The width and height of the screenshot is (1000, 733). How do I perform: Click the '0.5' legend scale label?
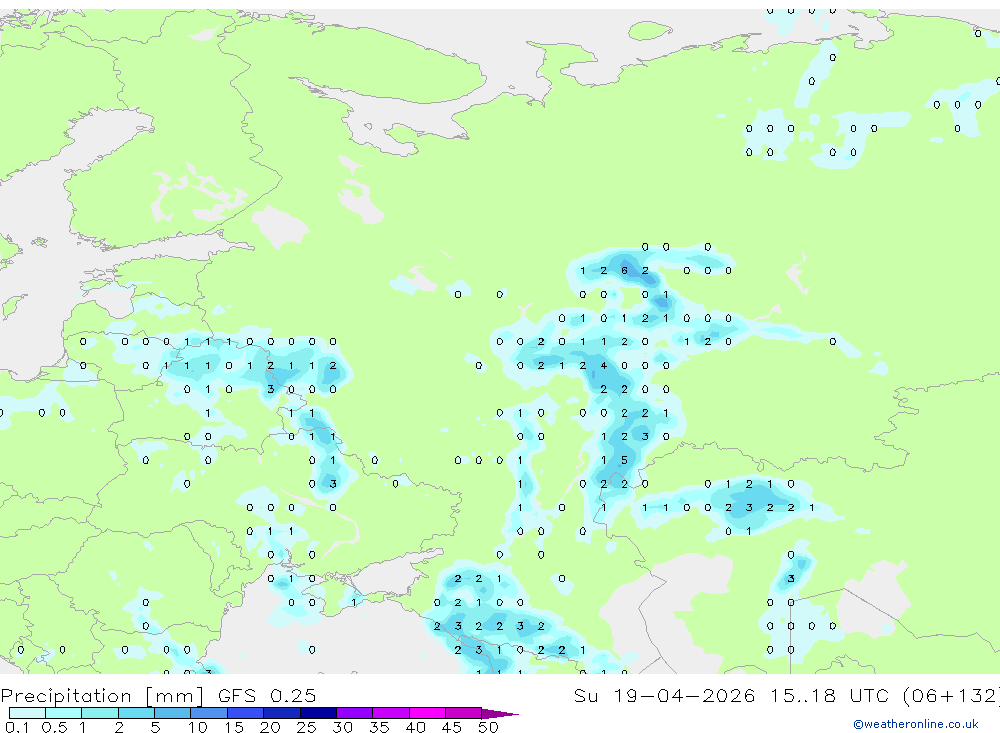click(54, 727)
